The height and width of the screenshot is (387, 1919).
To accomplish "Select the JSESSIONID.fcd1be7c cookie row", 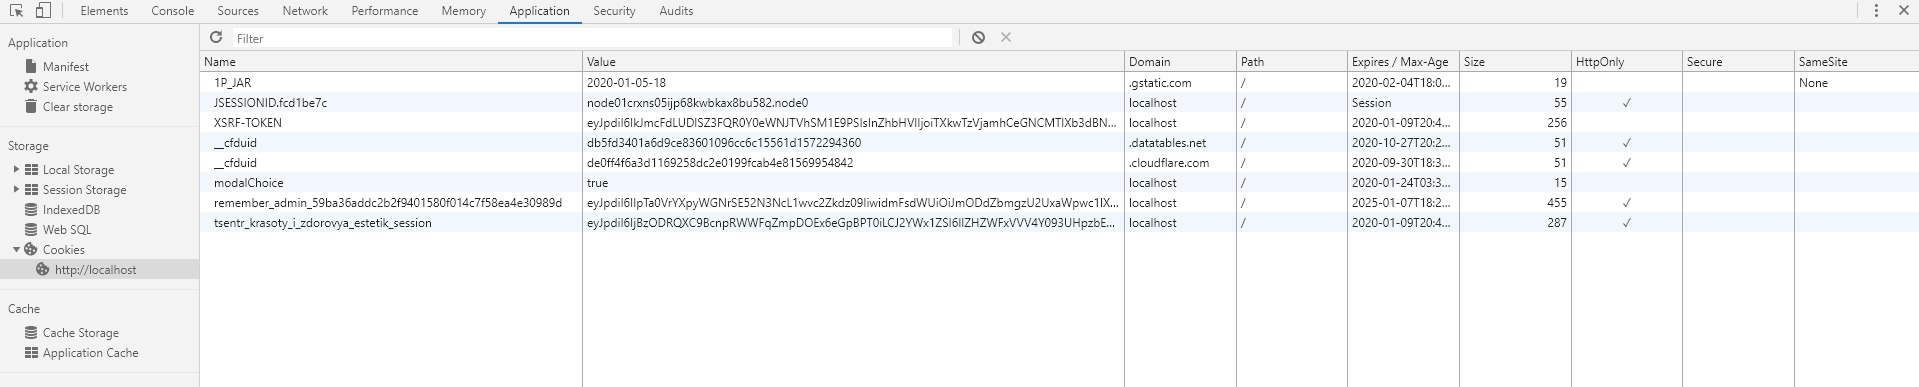I will click(x=1059, y=102).
